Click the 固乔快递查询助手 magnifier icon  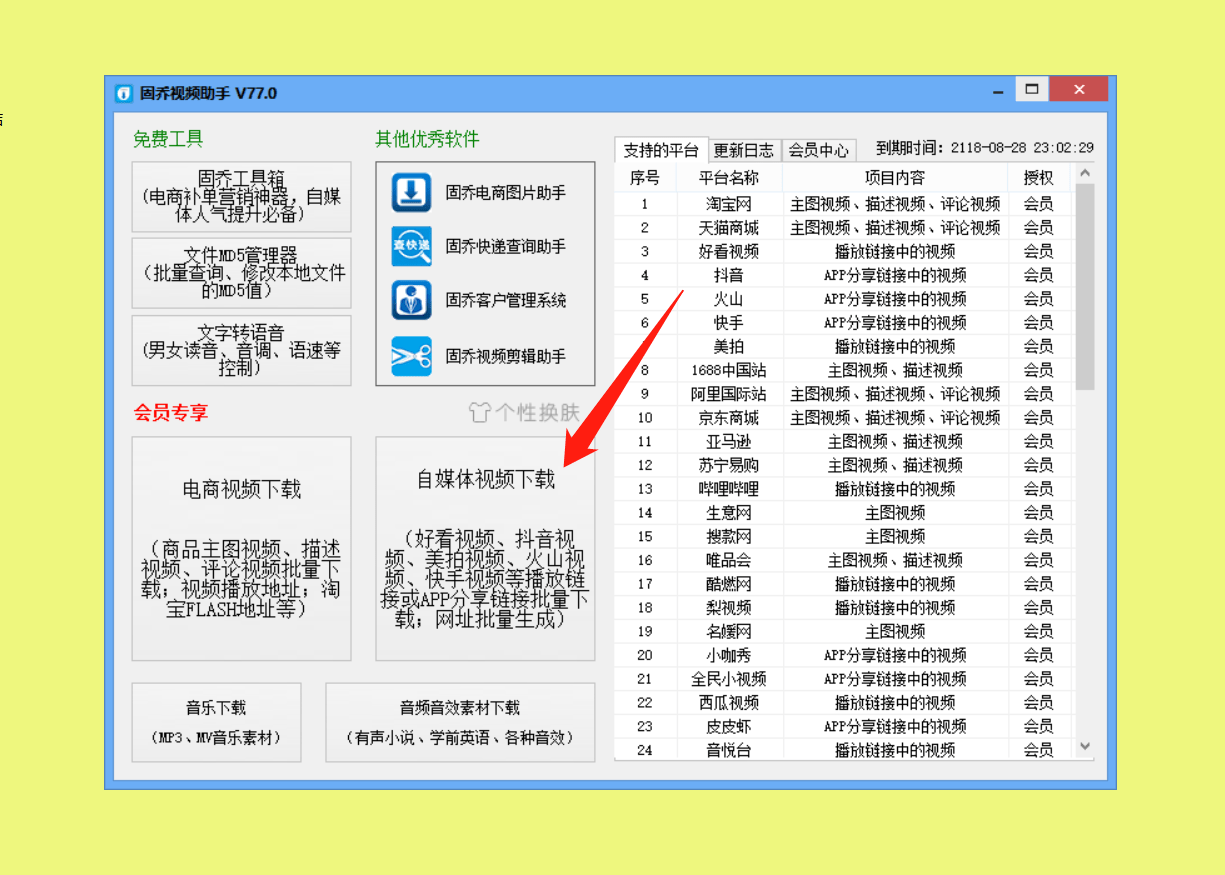(411, 247)
